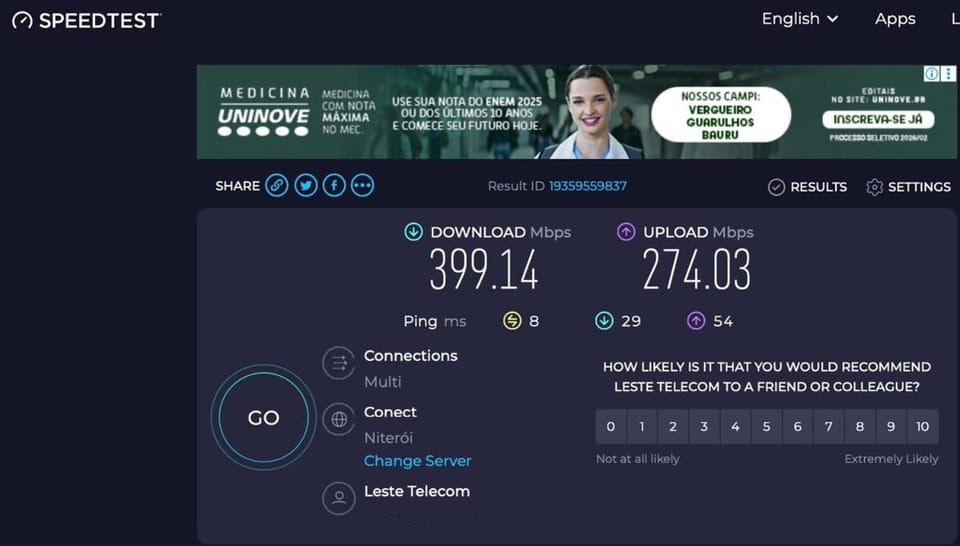Rate recommendation 8

[860, 427]
